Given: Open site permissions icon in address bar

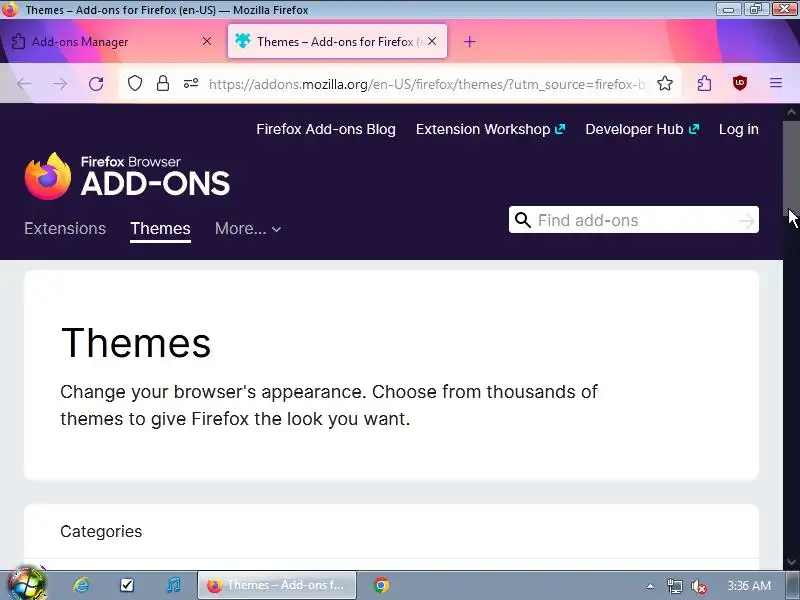Looking at the screenshot, I should (191, 83).
